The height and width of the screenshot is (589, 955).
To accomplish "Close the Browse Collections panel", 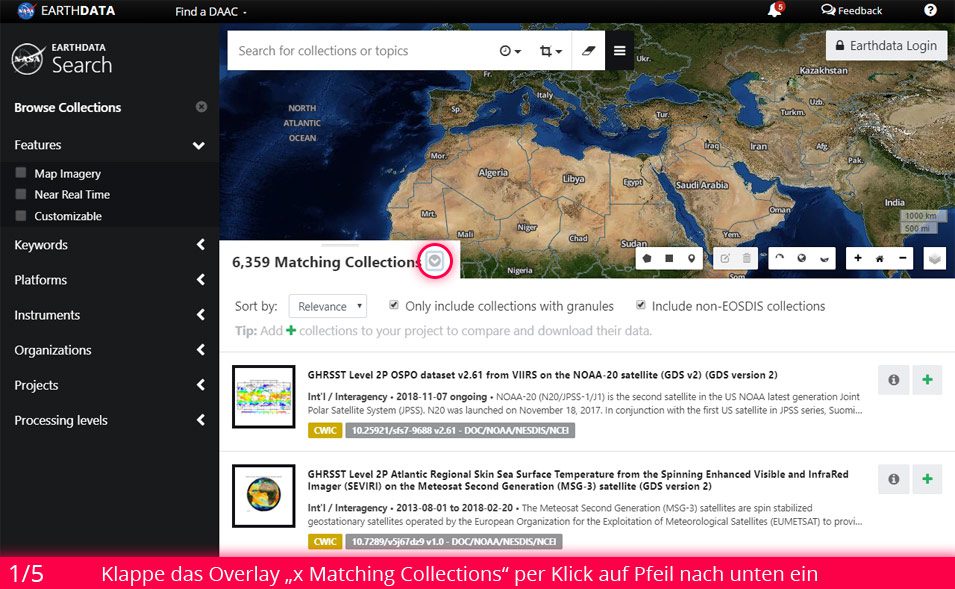I will click(x=201, y=107).
